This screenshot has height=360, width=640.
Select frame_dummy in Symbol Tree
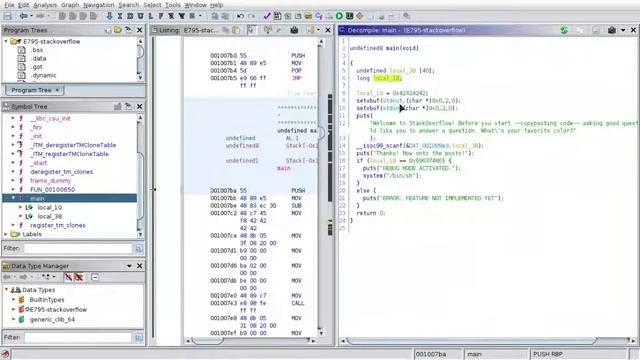(51, 181)
